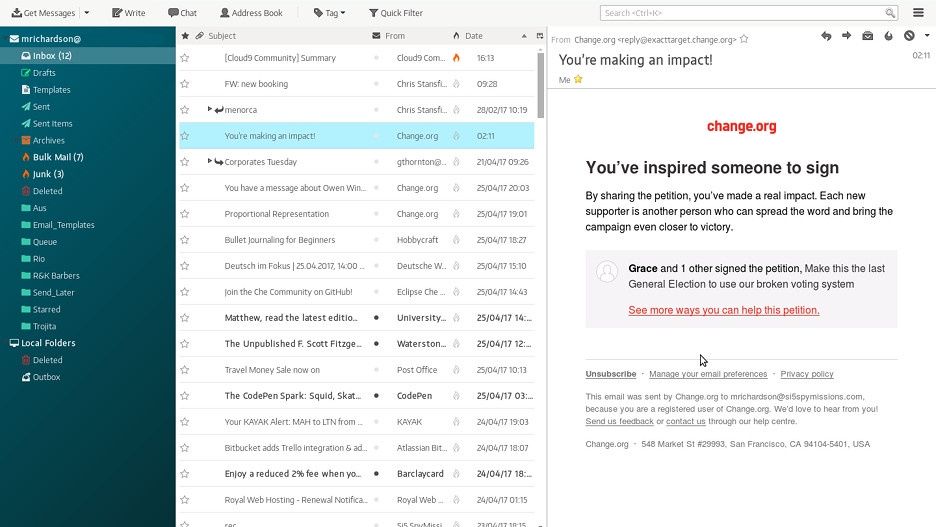Sort by junk status column header

pyautogui.click(x=457, y=36)
